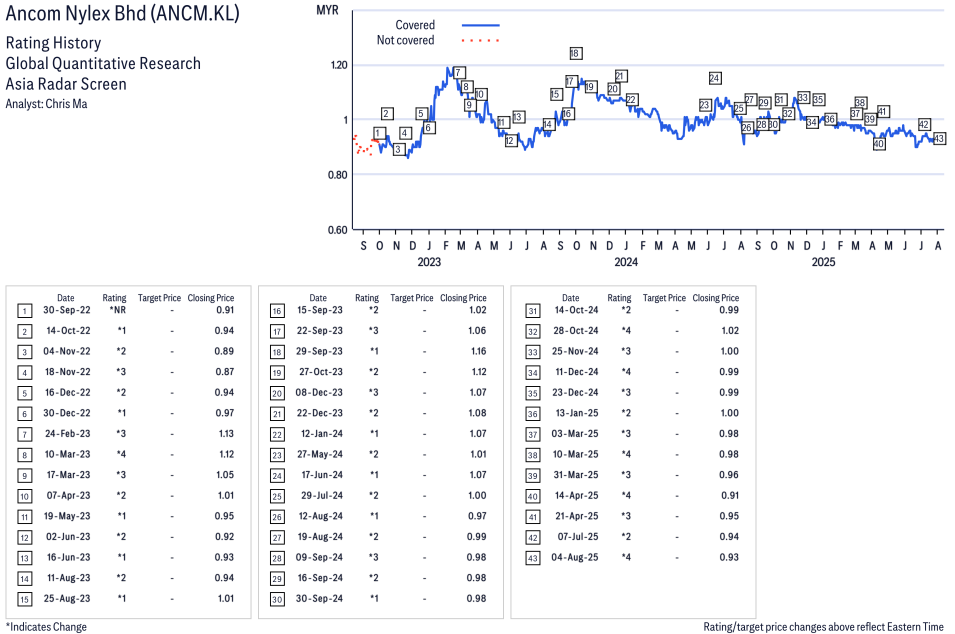This screenshot has width=955, height=634.
Task: Click chart marker 7 near the 2023 peak
Action: 459,72
